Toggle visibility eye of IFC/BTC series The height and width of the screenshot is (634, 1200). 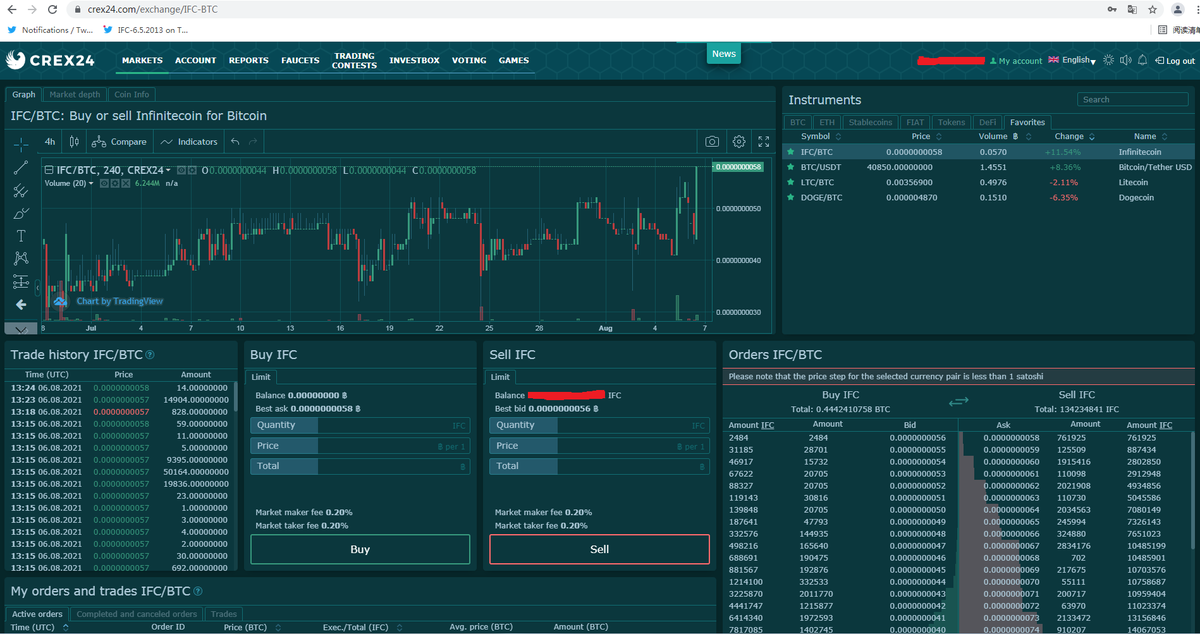coord(182,170)
